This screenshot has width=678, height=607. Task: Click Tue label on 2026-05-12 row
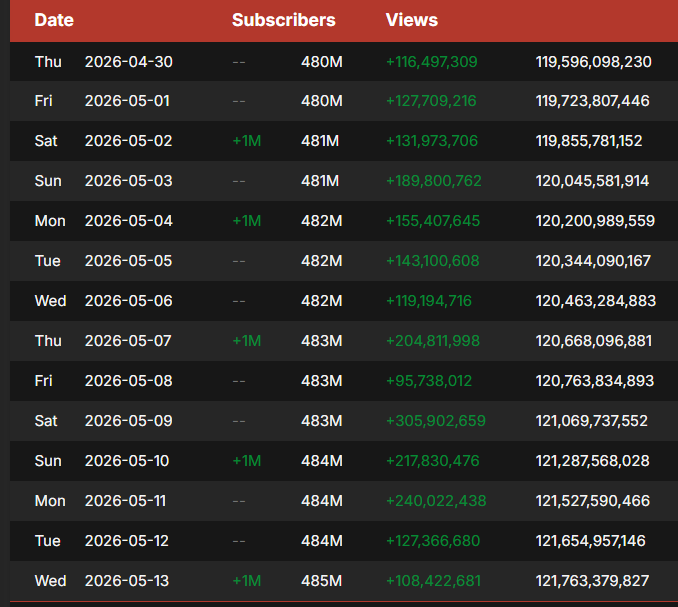click(x=48, y=541)
